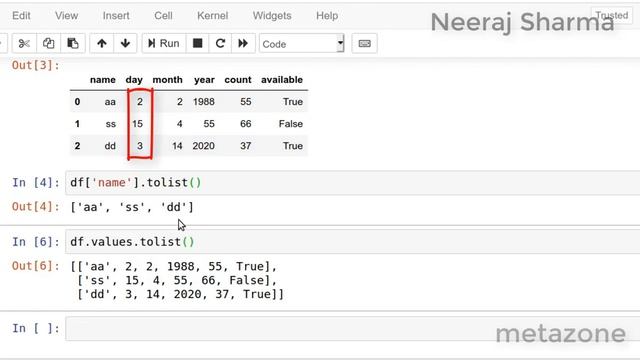This screenshot has width=640, height=360.
Task: Open the View menu
Action: 67,16
